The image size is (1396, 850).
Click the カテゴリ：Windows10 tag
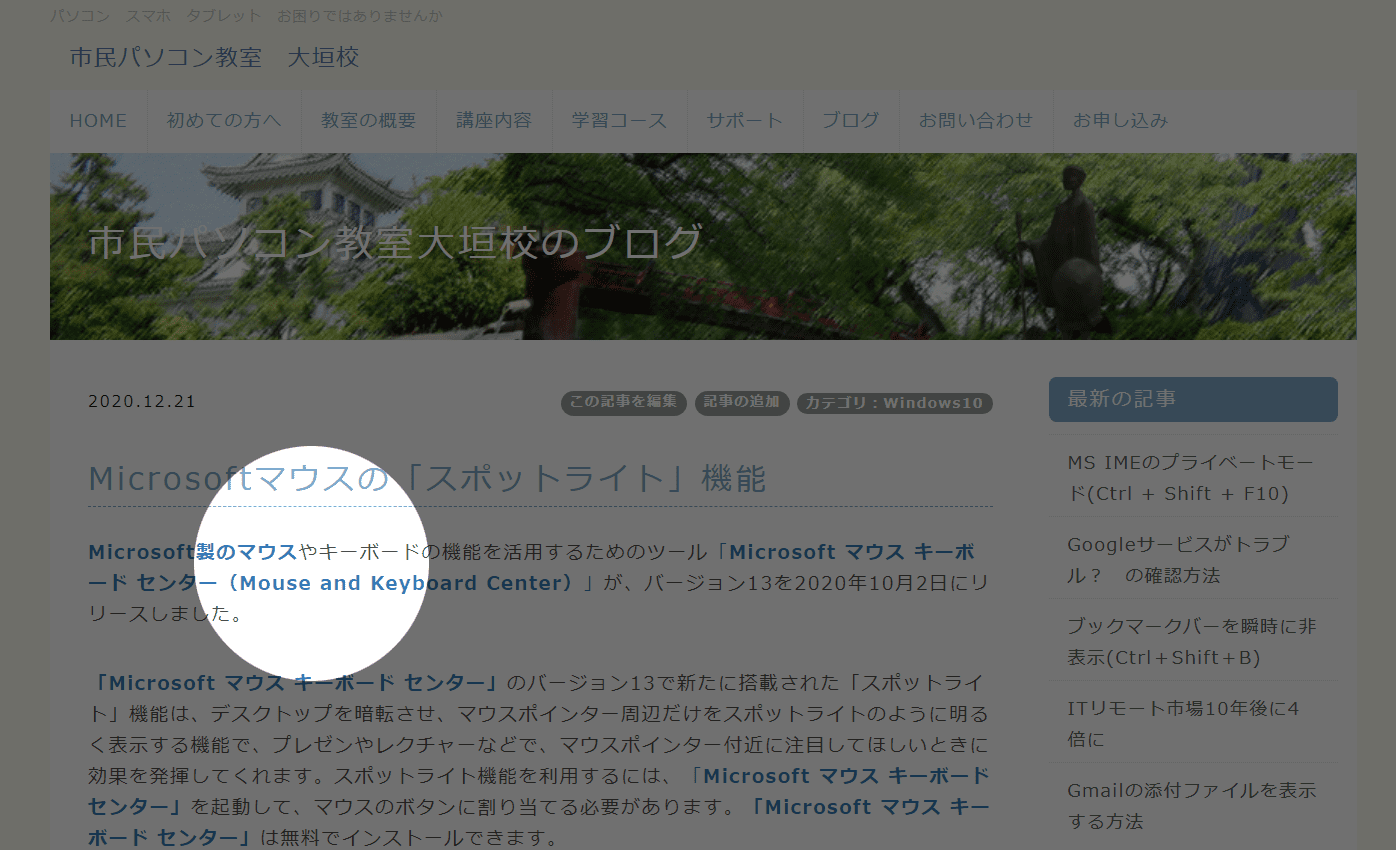pos(894,403)
